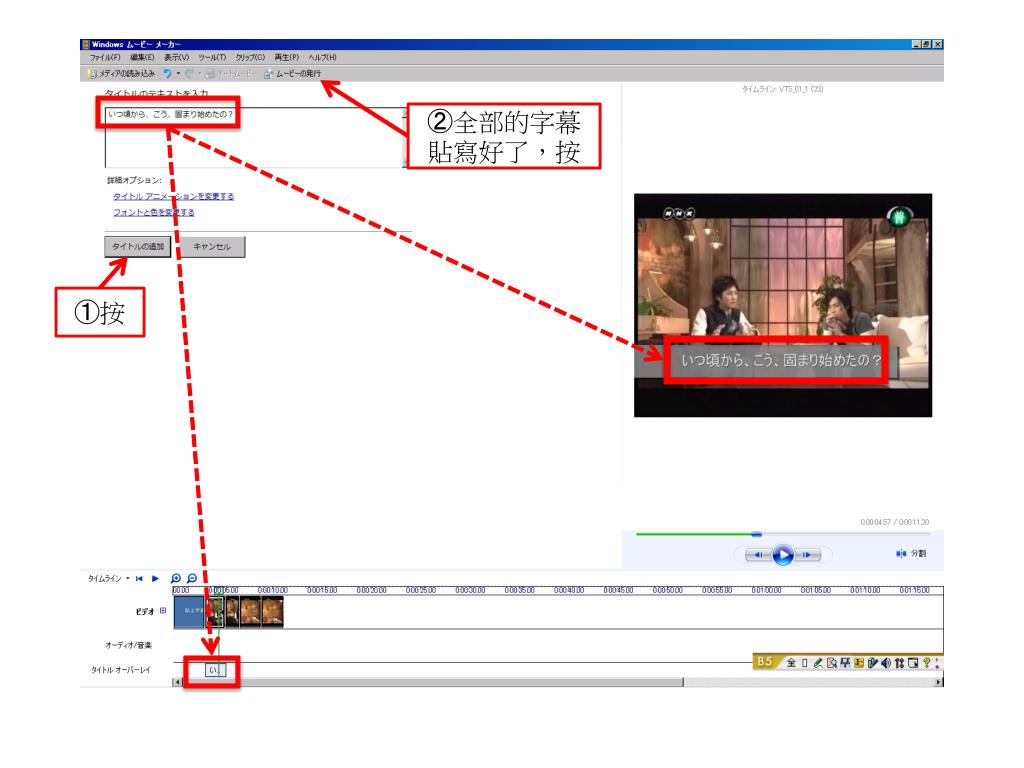This screenshot has height=768, width=1024.
Task: Click the キャンセル button
Action: [212, 246]
